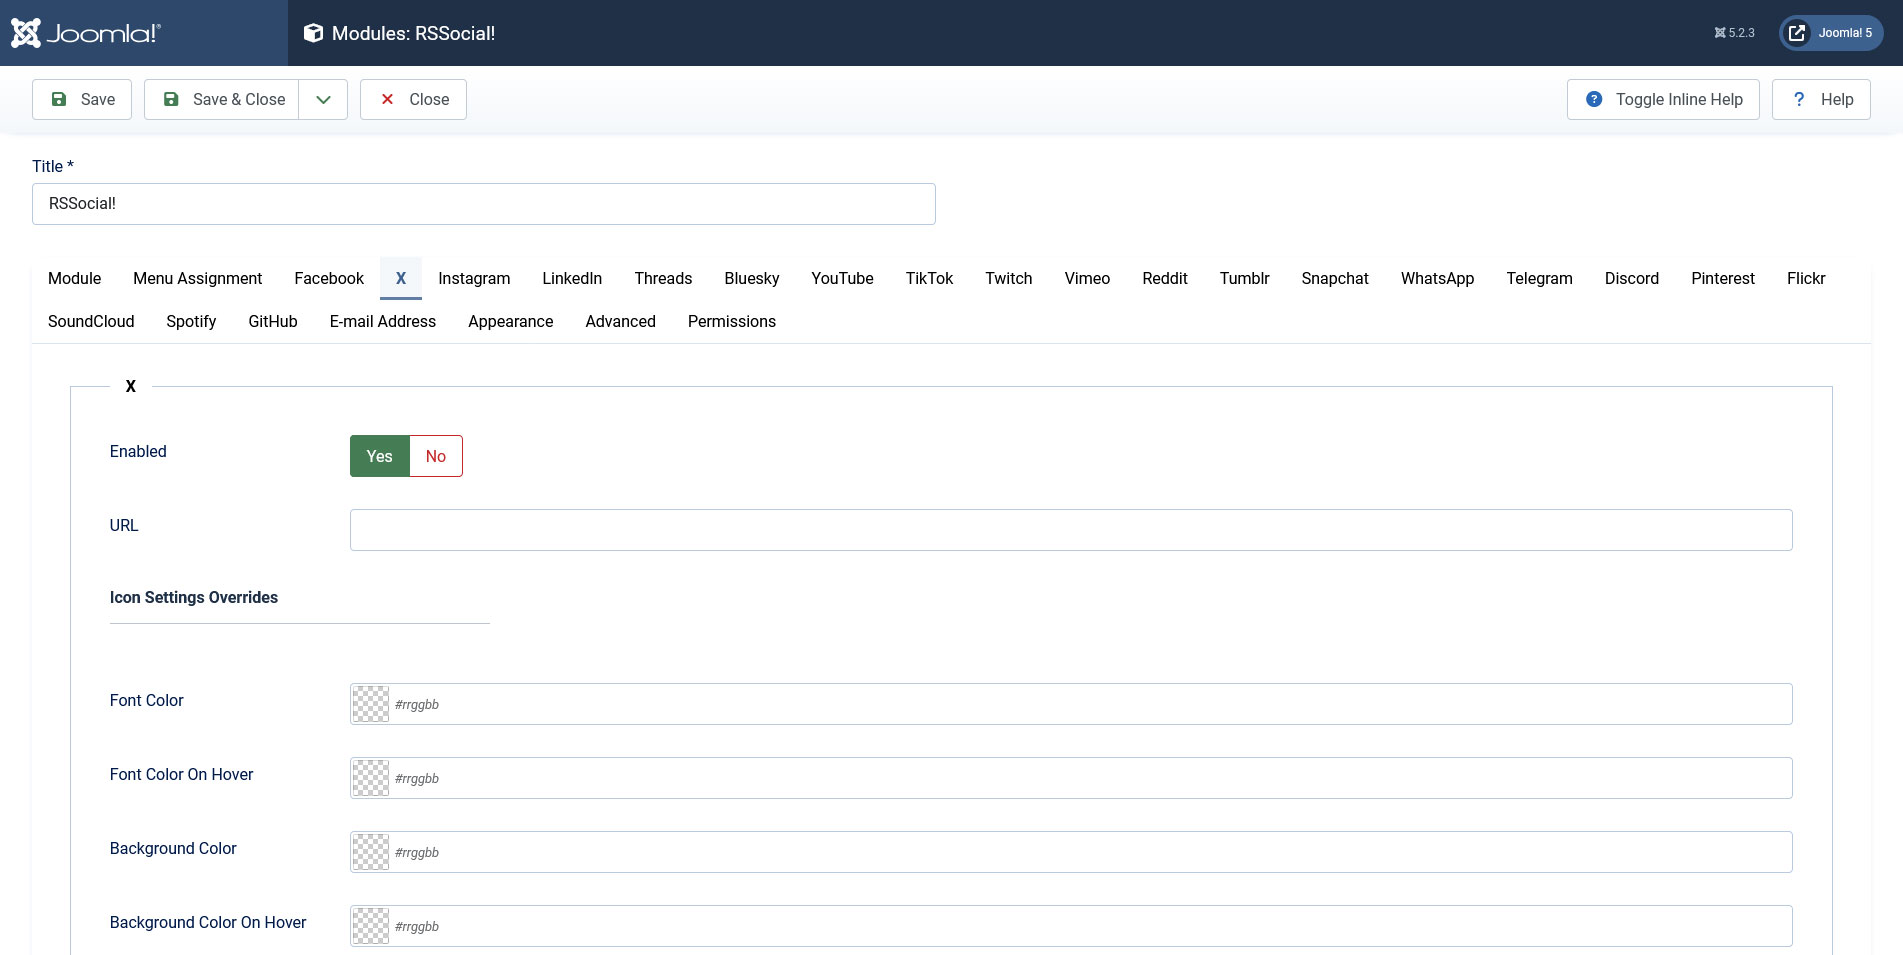Click the Icon Settings Overrides heading

click(194, 597)
